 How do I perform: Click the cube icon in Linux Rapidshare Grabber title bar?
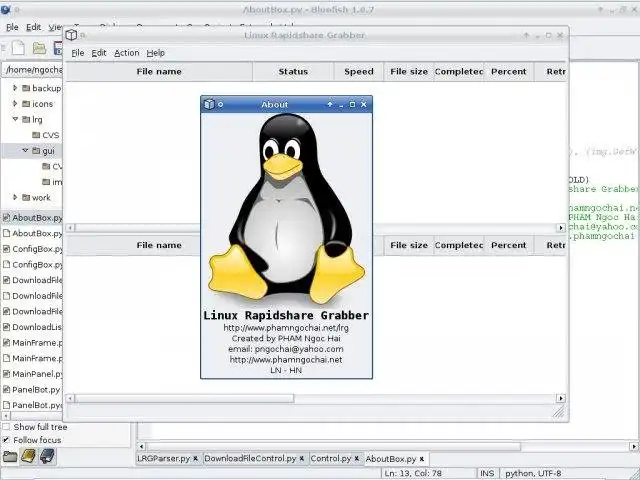[71, 35]
